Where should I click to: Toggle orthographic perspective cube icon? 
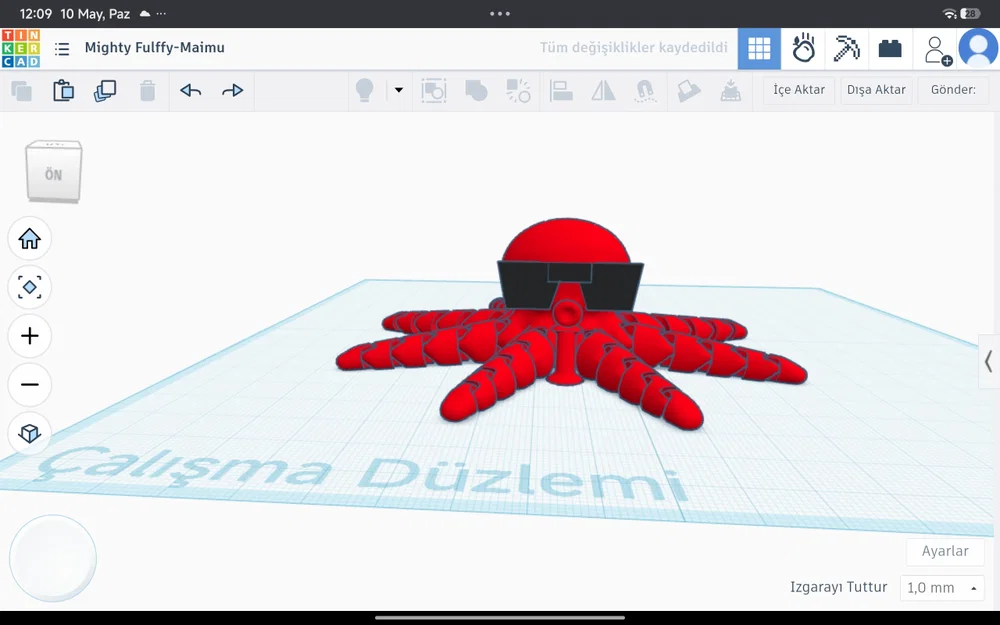tap(29, 434)
